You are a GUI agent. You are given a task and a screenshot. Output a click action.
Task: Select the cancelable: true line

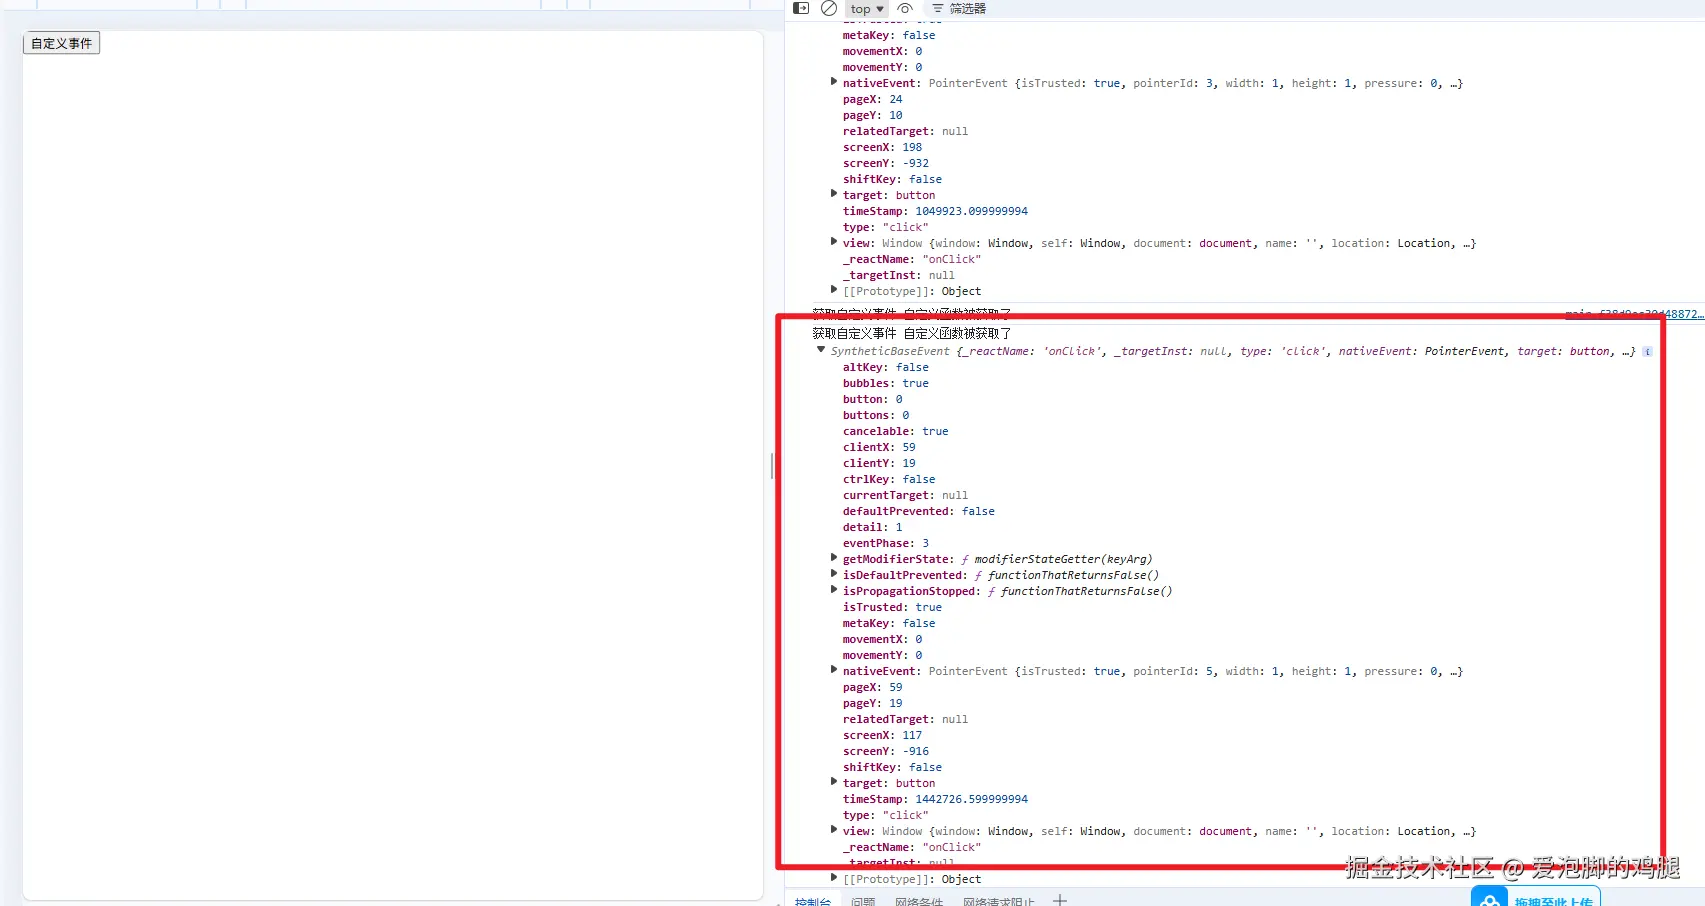[896, 431]
